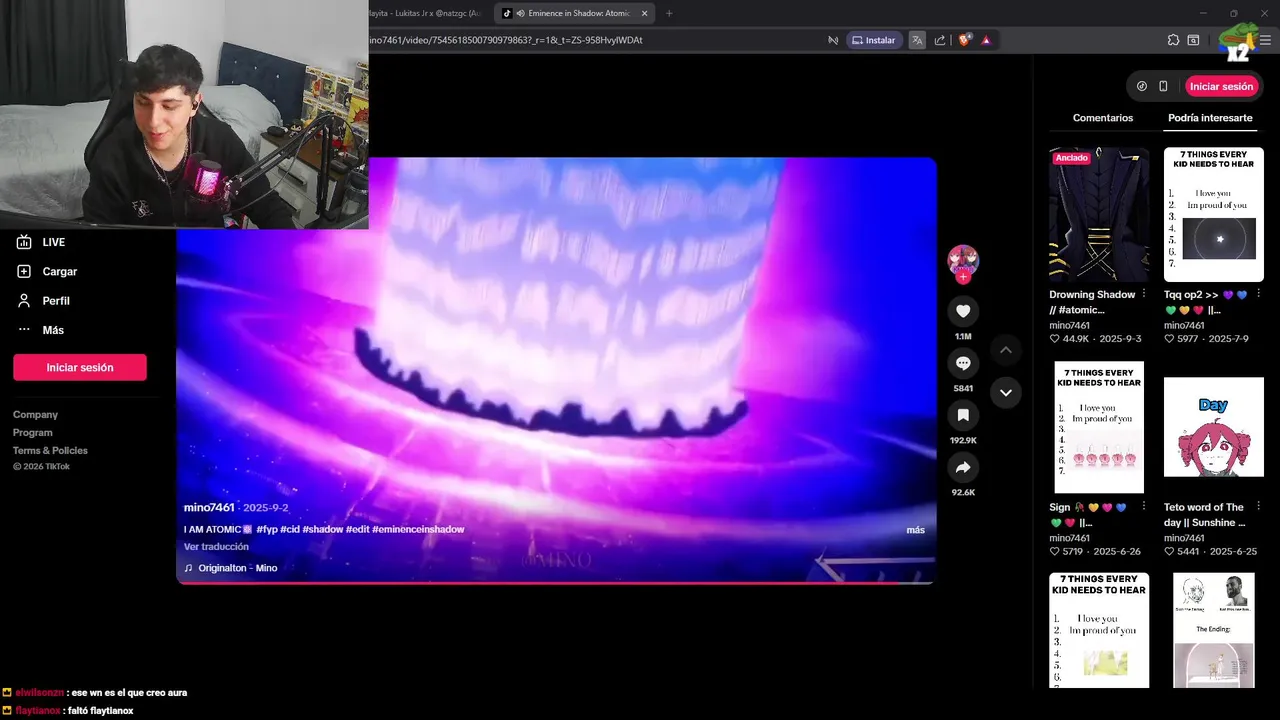Seek using the red video progress bar
The image size is (1280, 720).
556,583
